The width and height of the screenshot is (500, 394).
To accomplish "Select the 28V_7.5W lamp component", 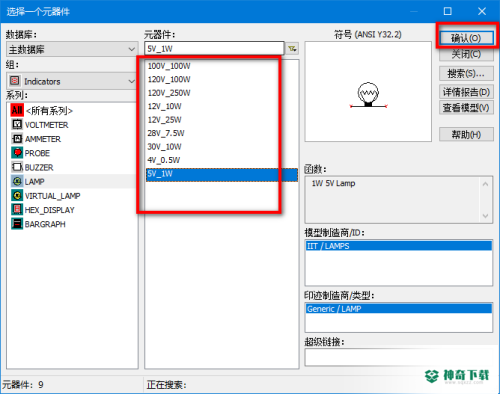I will pyautogui.click(x=166, y=133).
